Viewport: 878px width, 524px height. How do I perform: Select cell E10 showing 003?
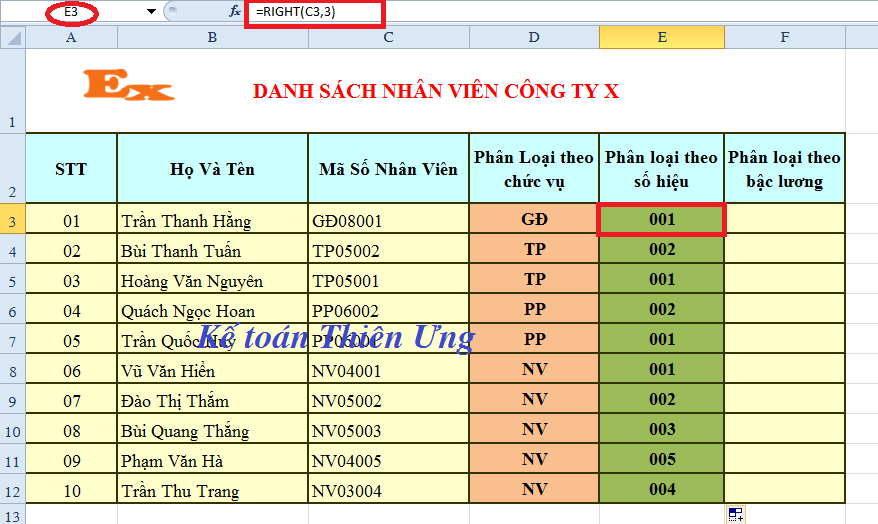pos(661,428)
